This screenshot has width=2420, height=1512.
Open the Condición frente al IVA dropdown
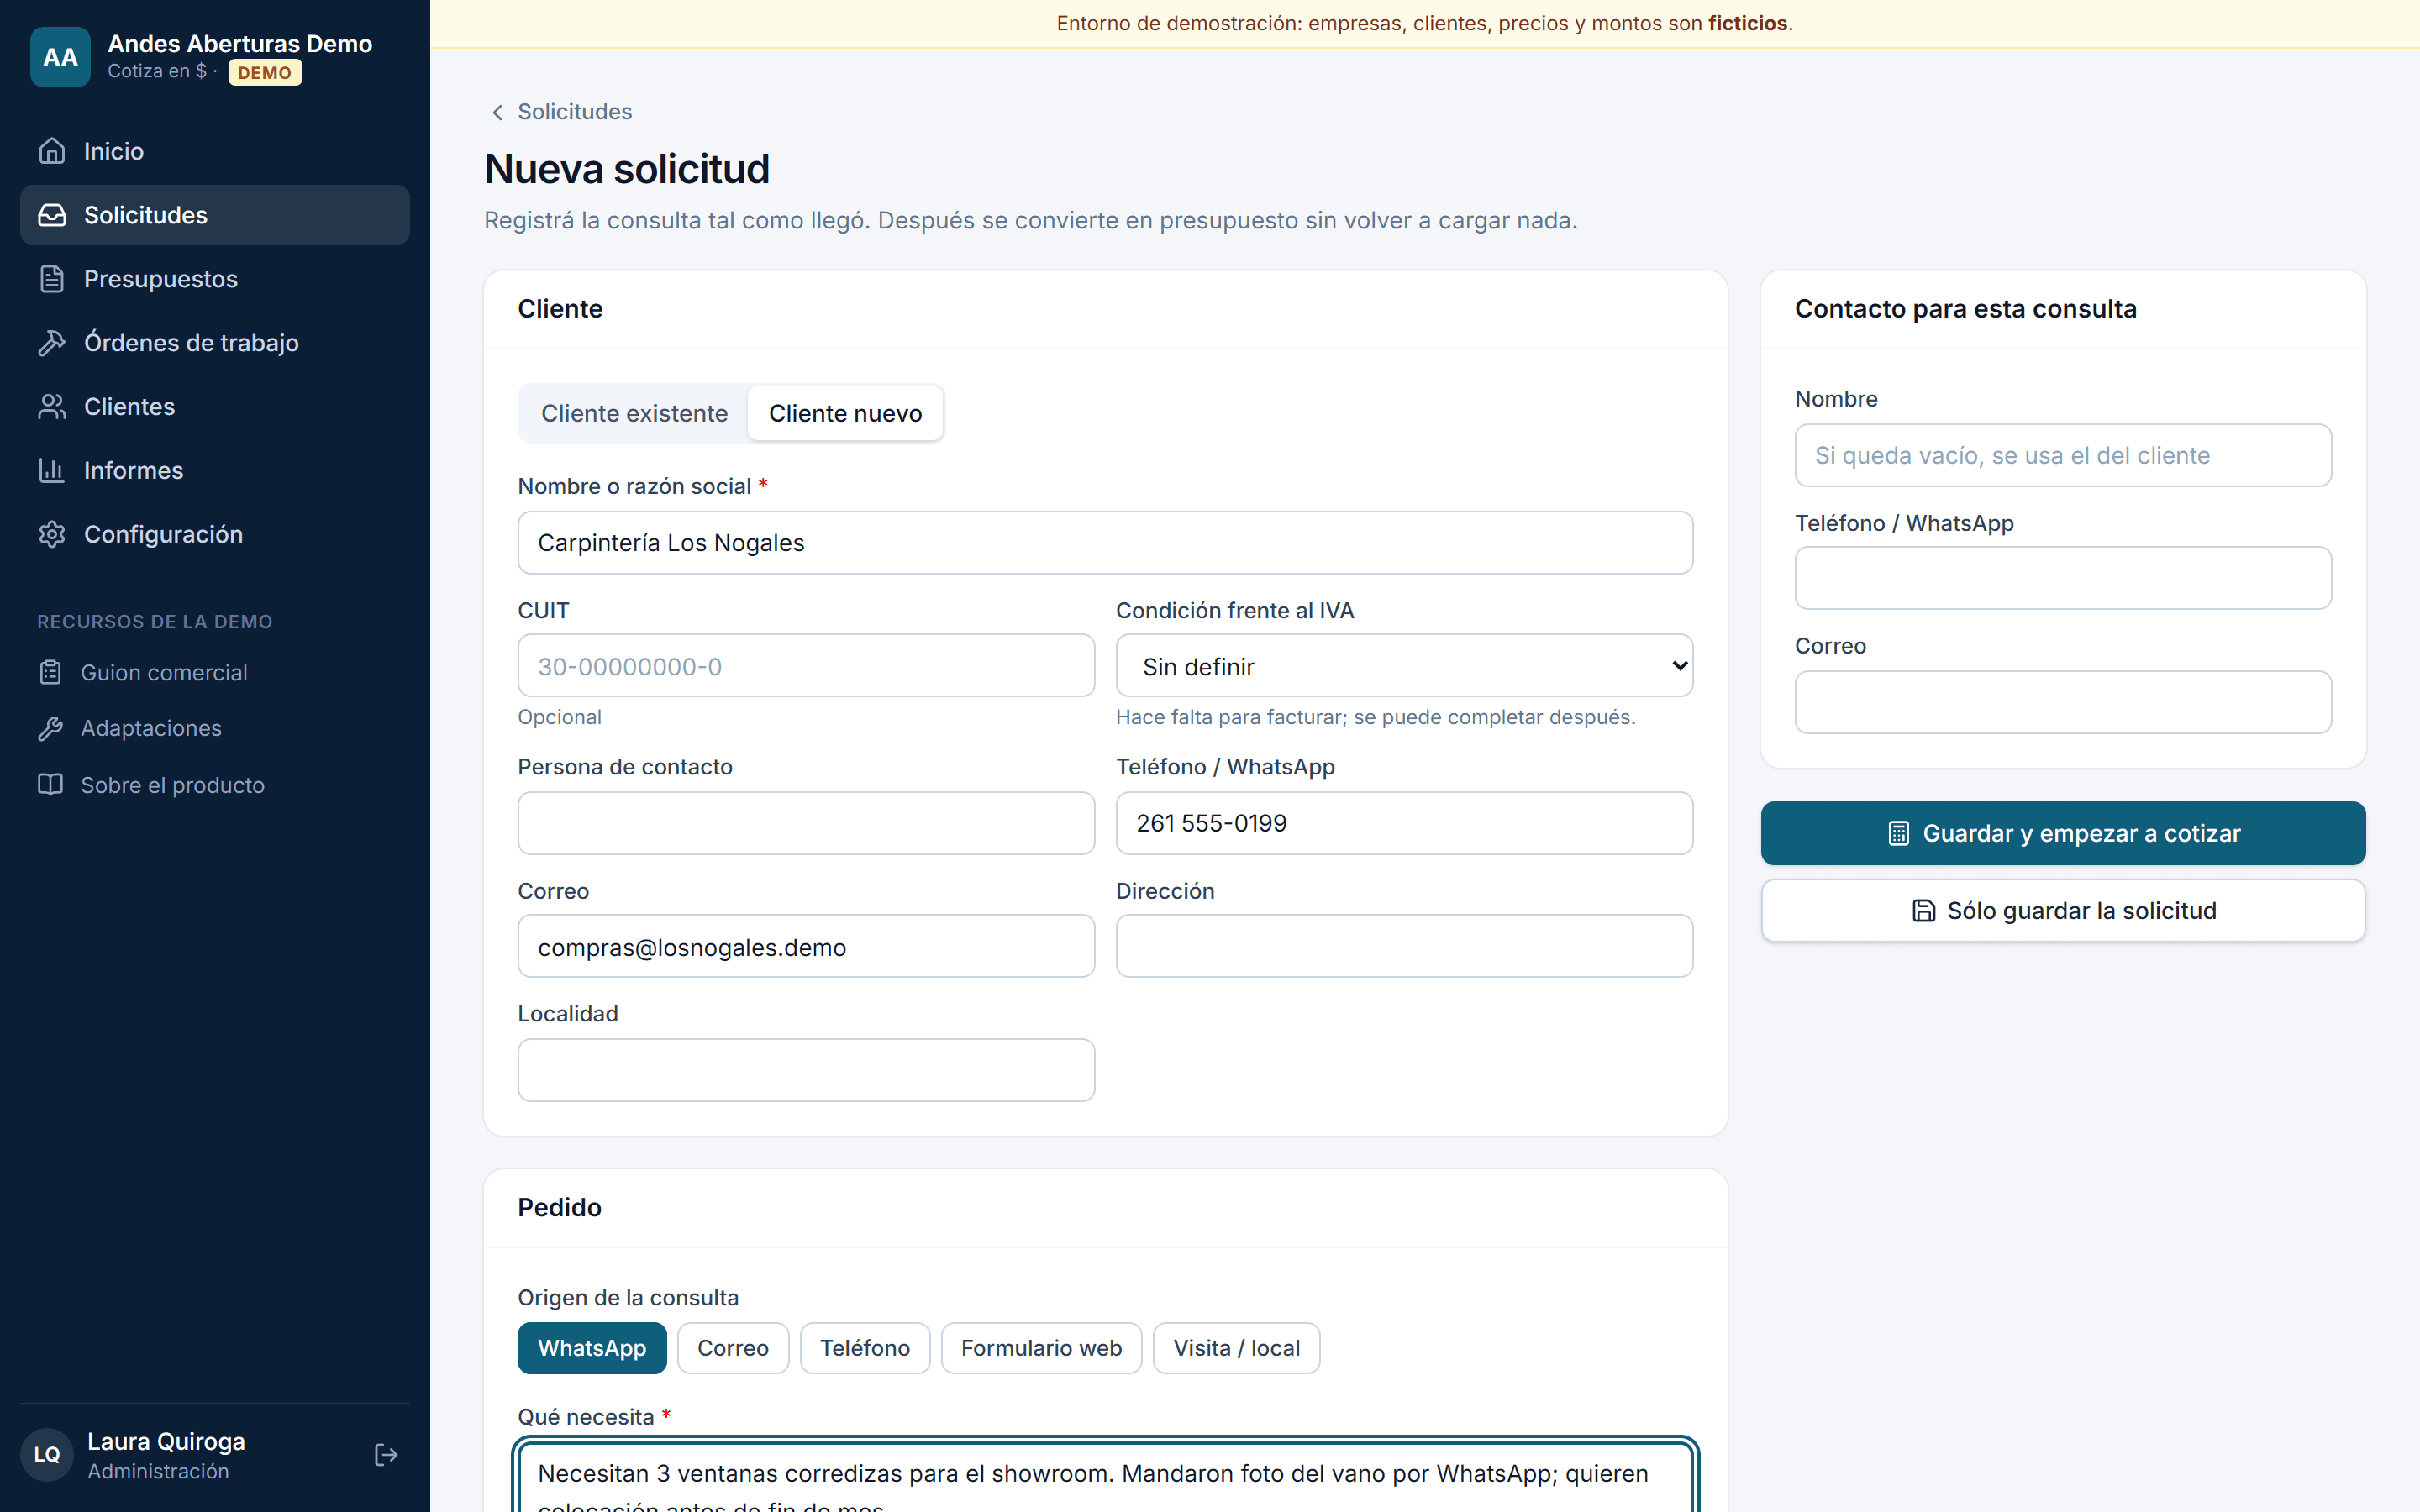point(1404,666)
